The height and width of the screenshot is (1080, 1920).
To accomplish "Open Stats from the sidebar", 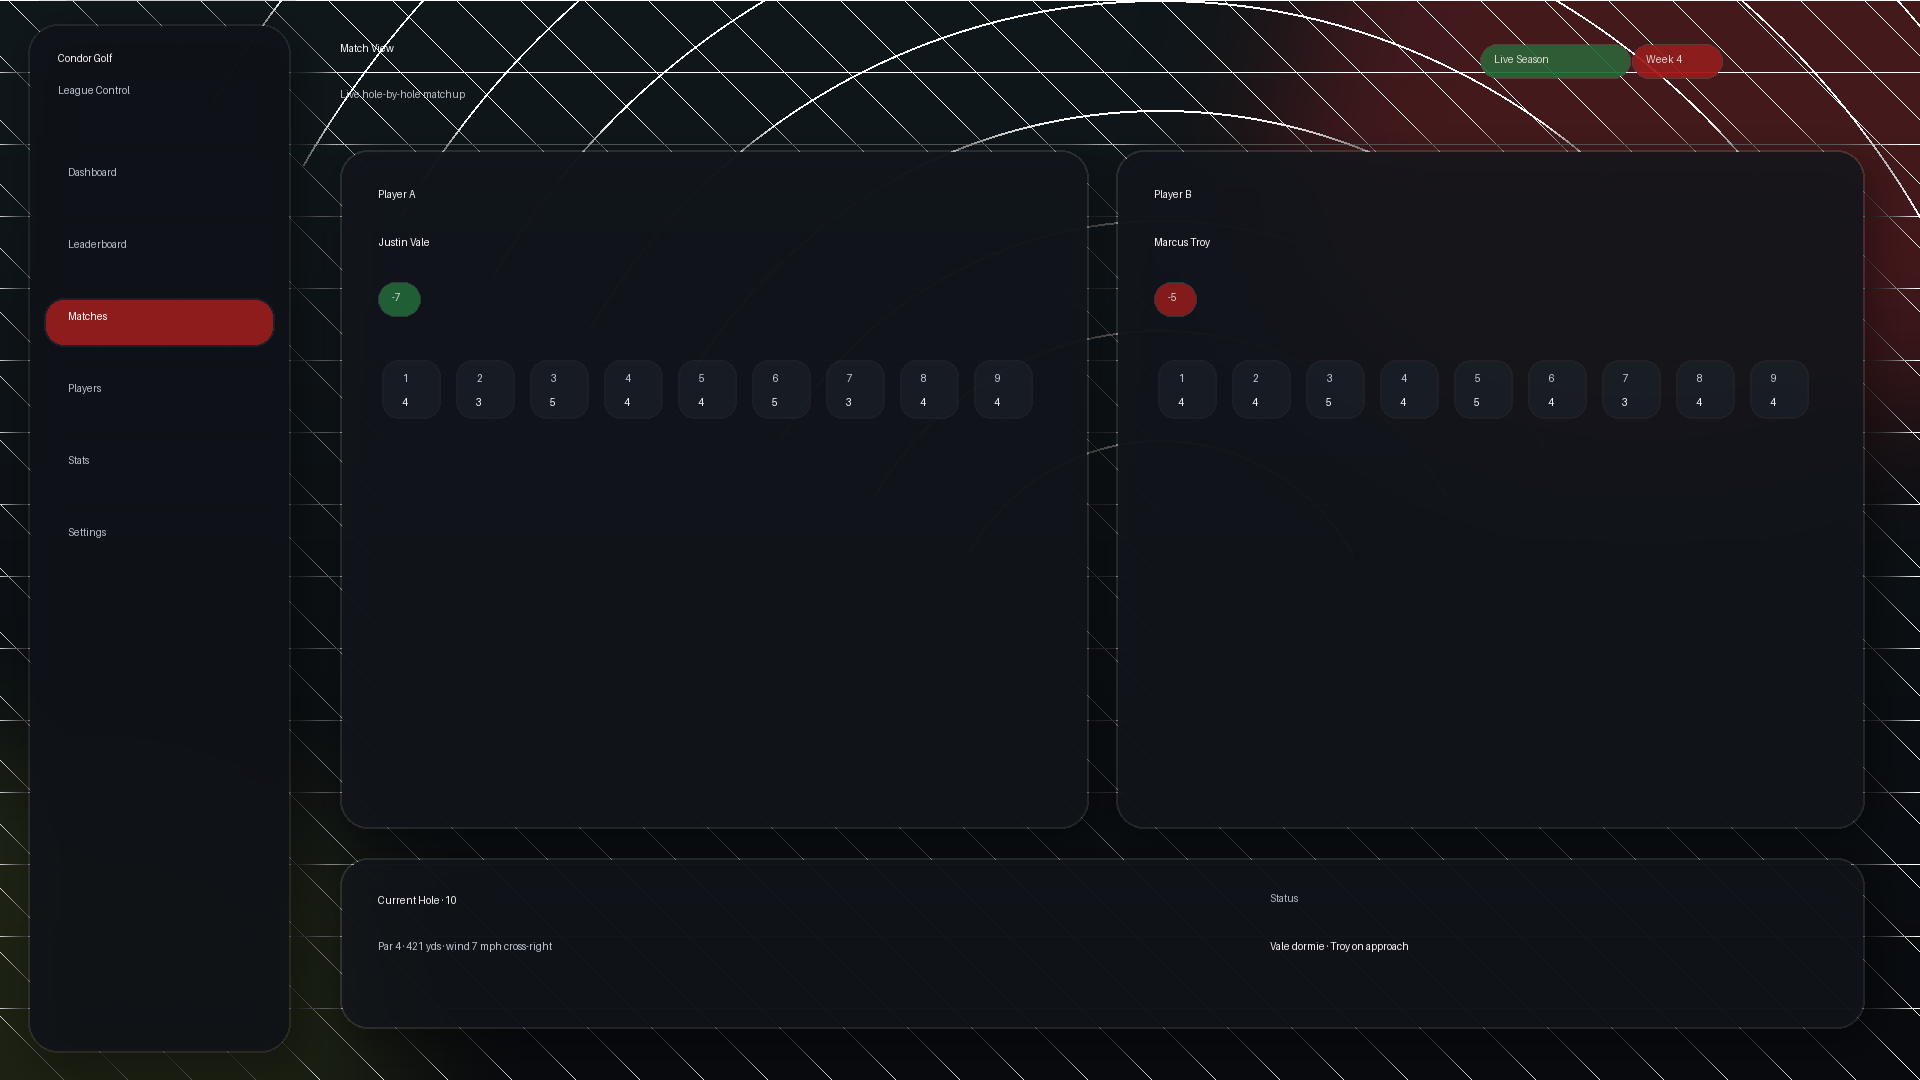I will [159, 466].
